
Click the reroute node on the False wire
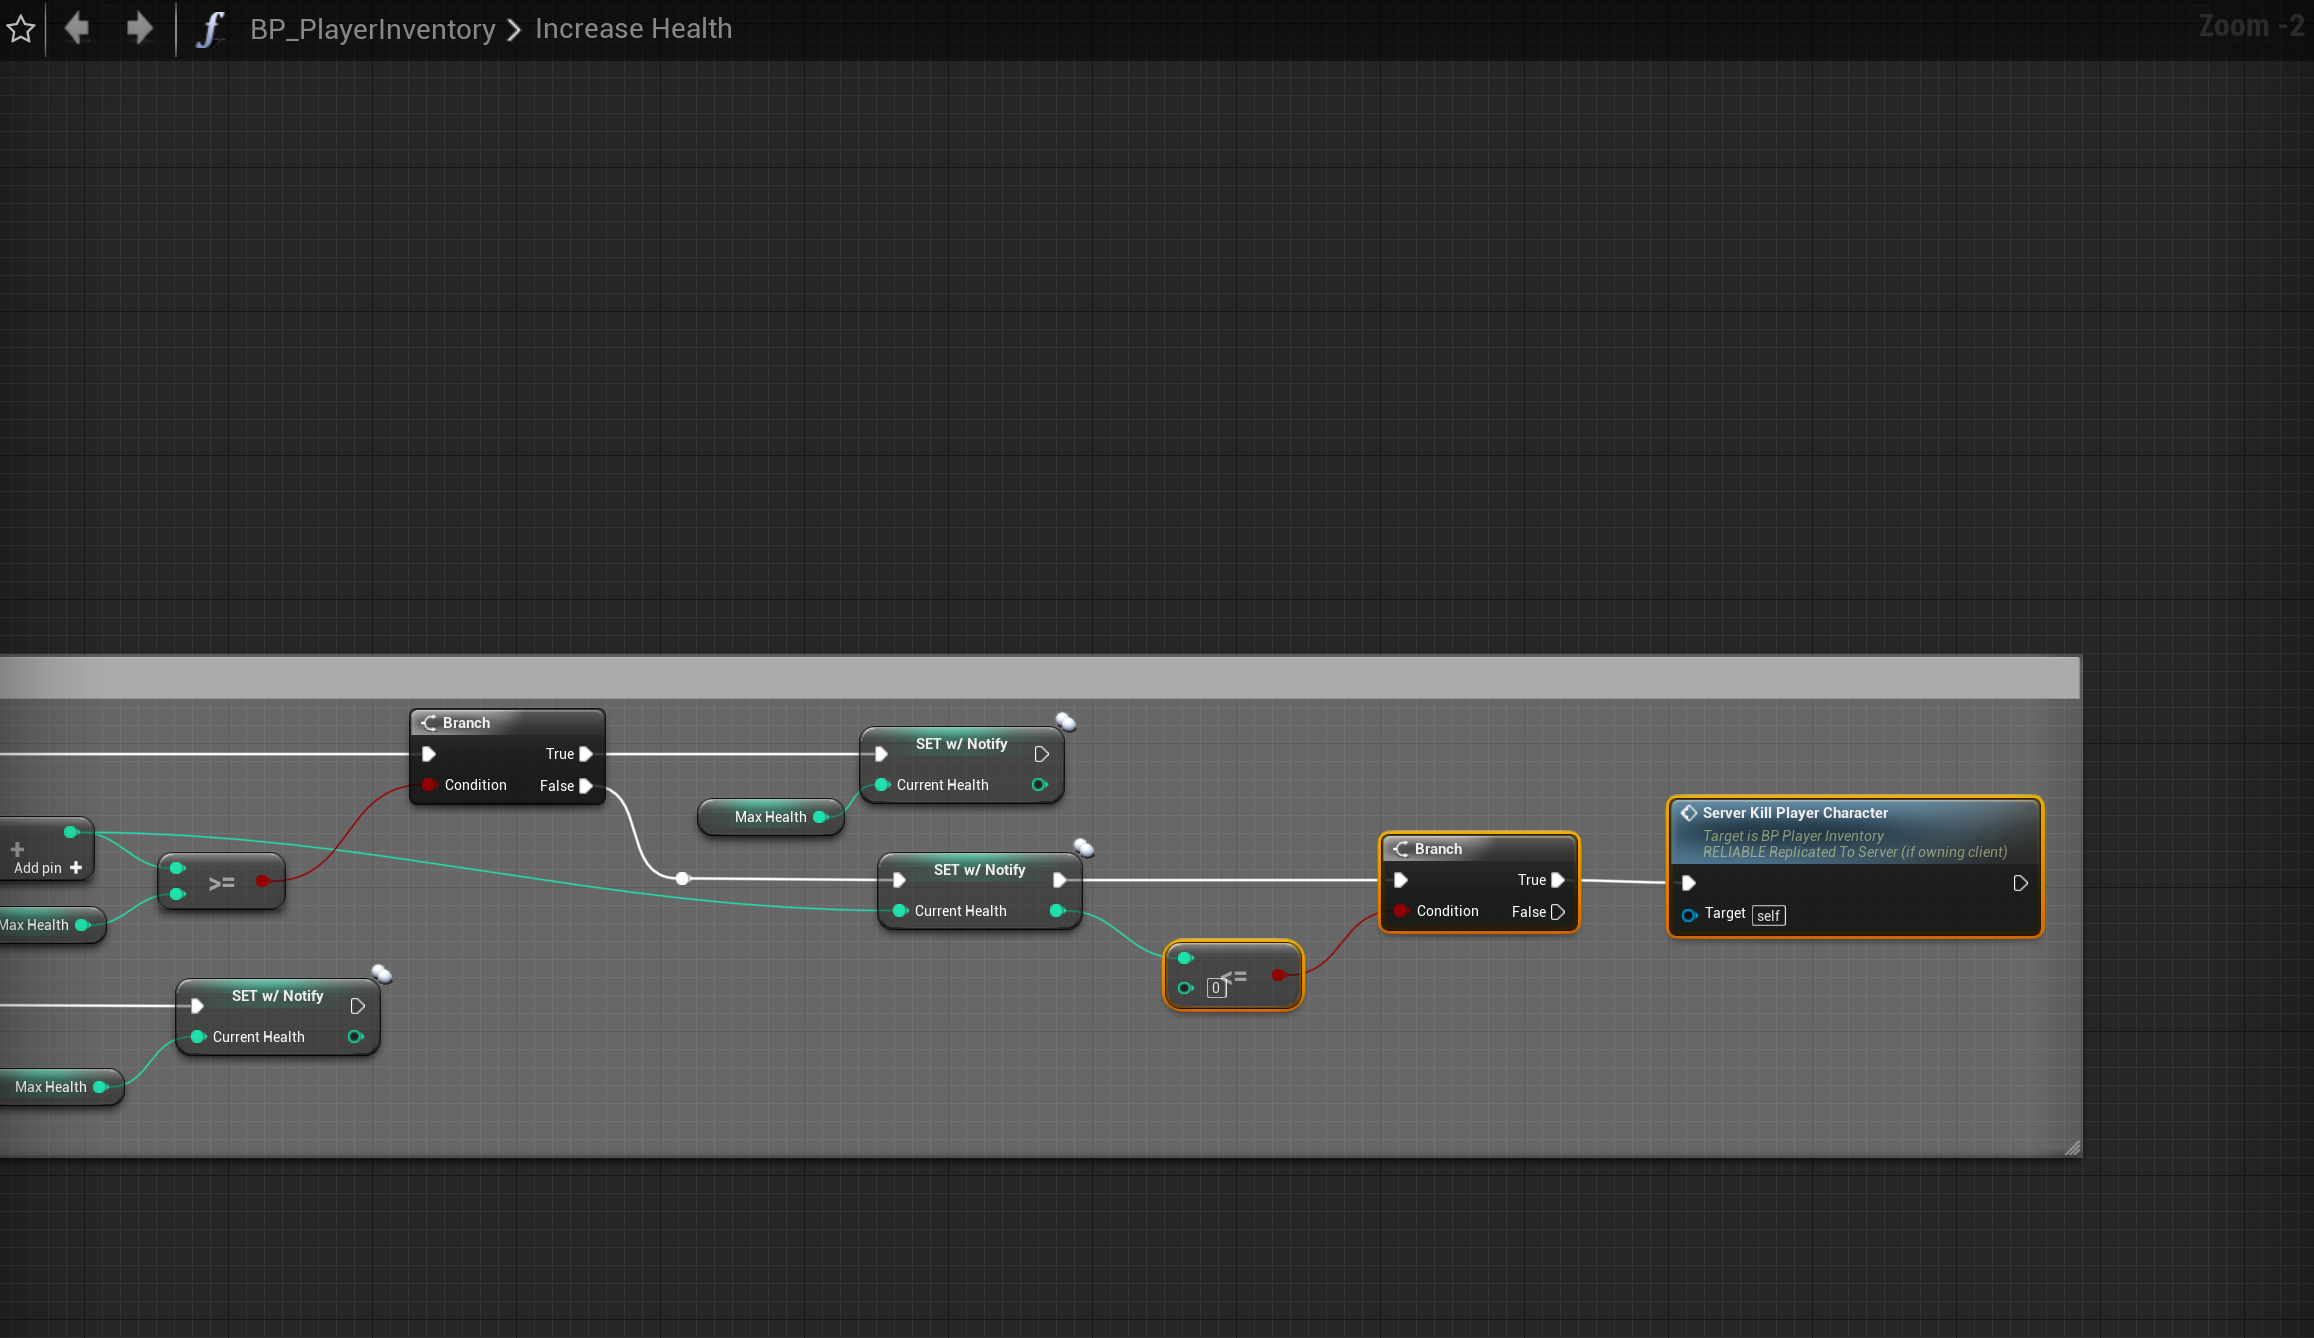(x=682, y=879)
